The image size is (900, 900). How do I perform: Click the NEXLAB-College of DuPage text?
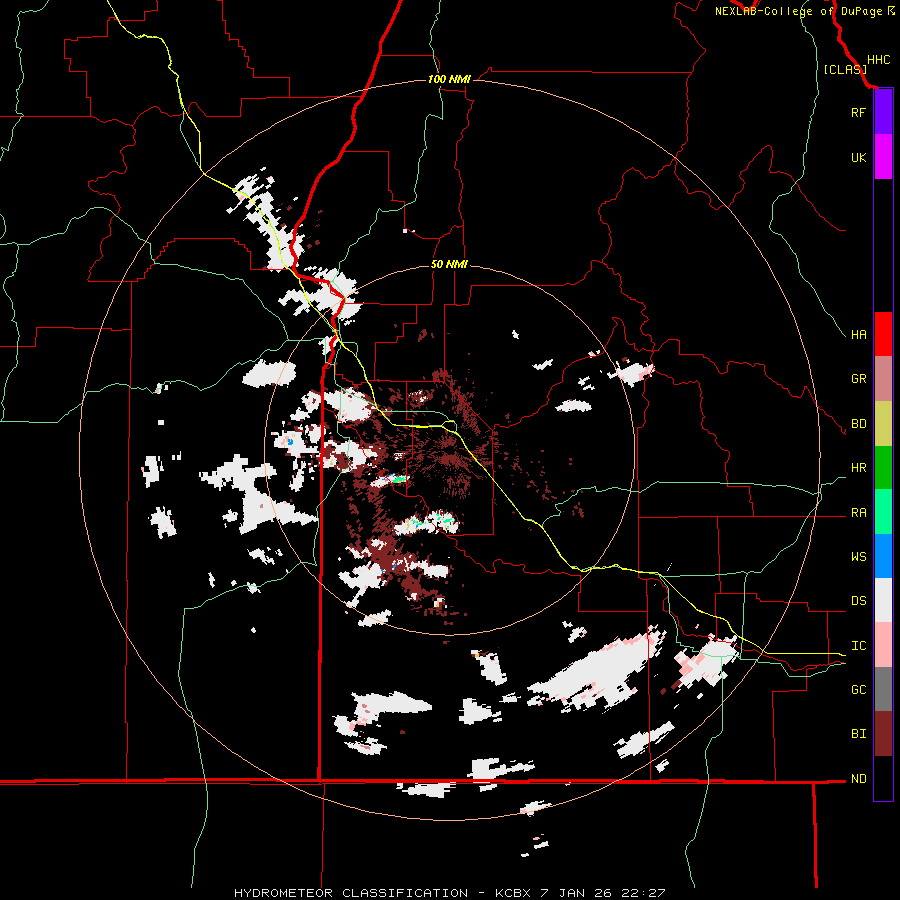tap(798, 11)
